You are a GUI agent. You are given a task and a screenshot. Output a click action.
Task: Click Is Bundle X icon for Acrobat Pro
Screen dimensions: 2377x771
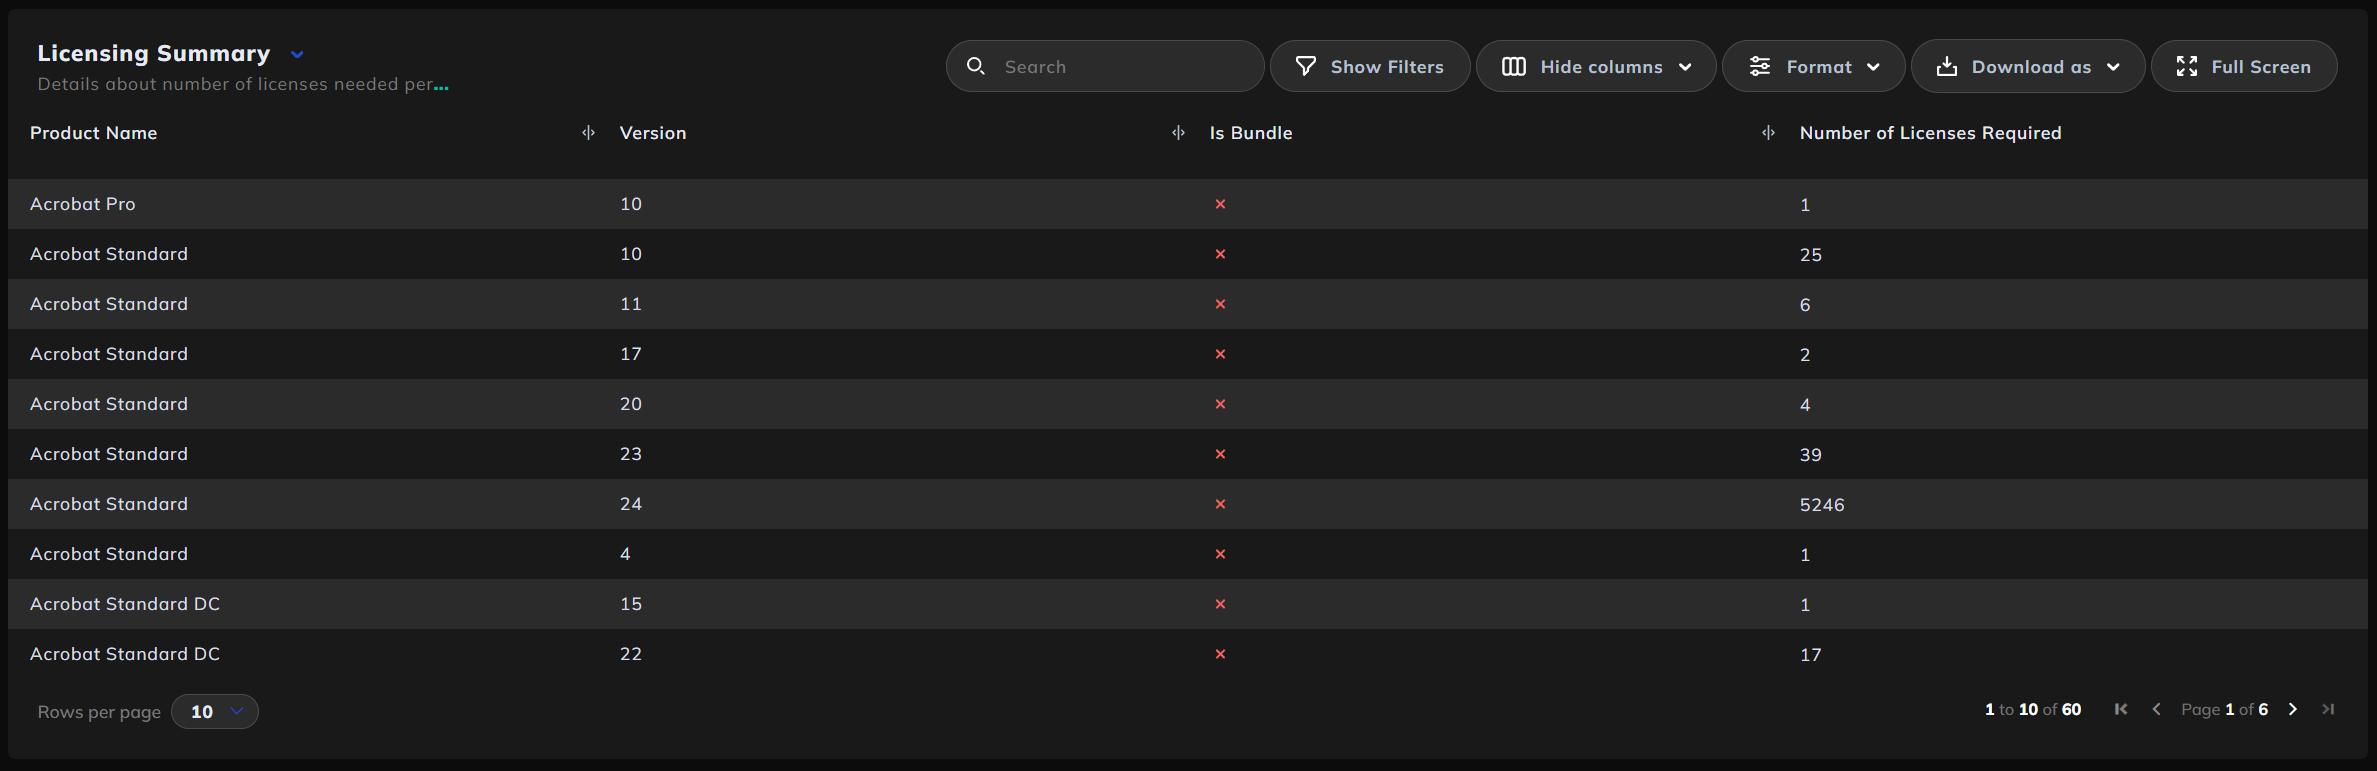click(x=1220, y=204)
